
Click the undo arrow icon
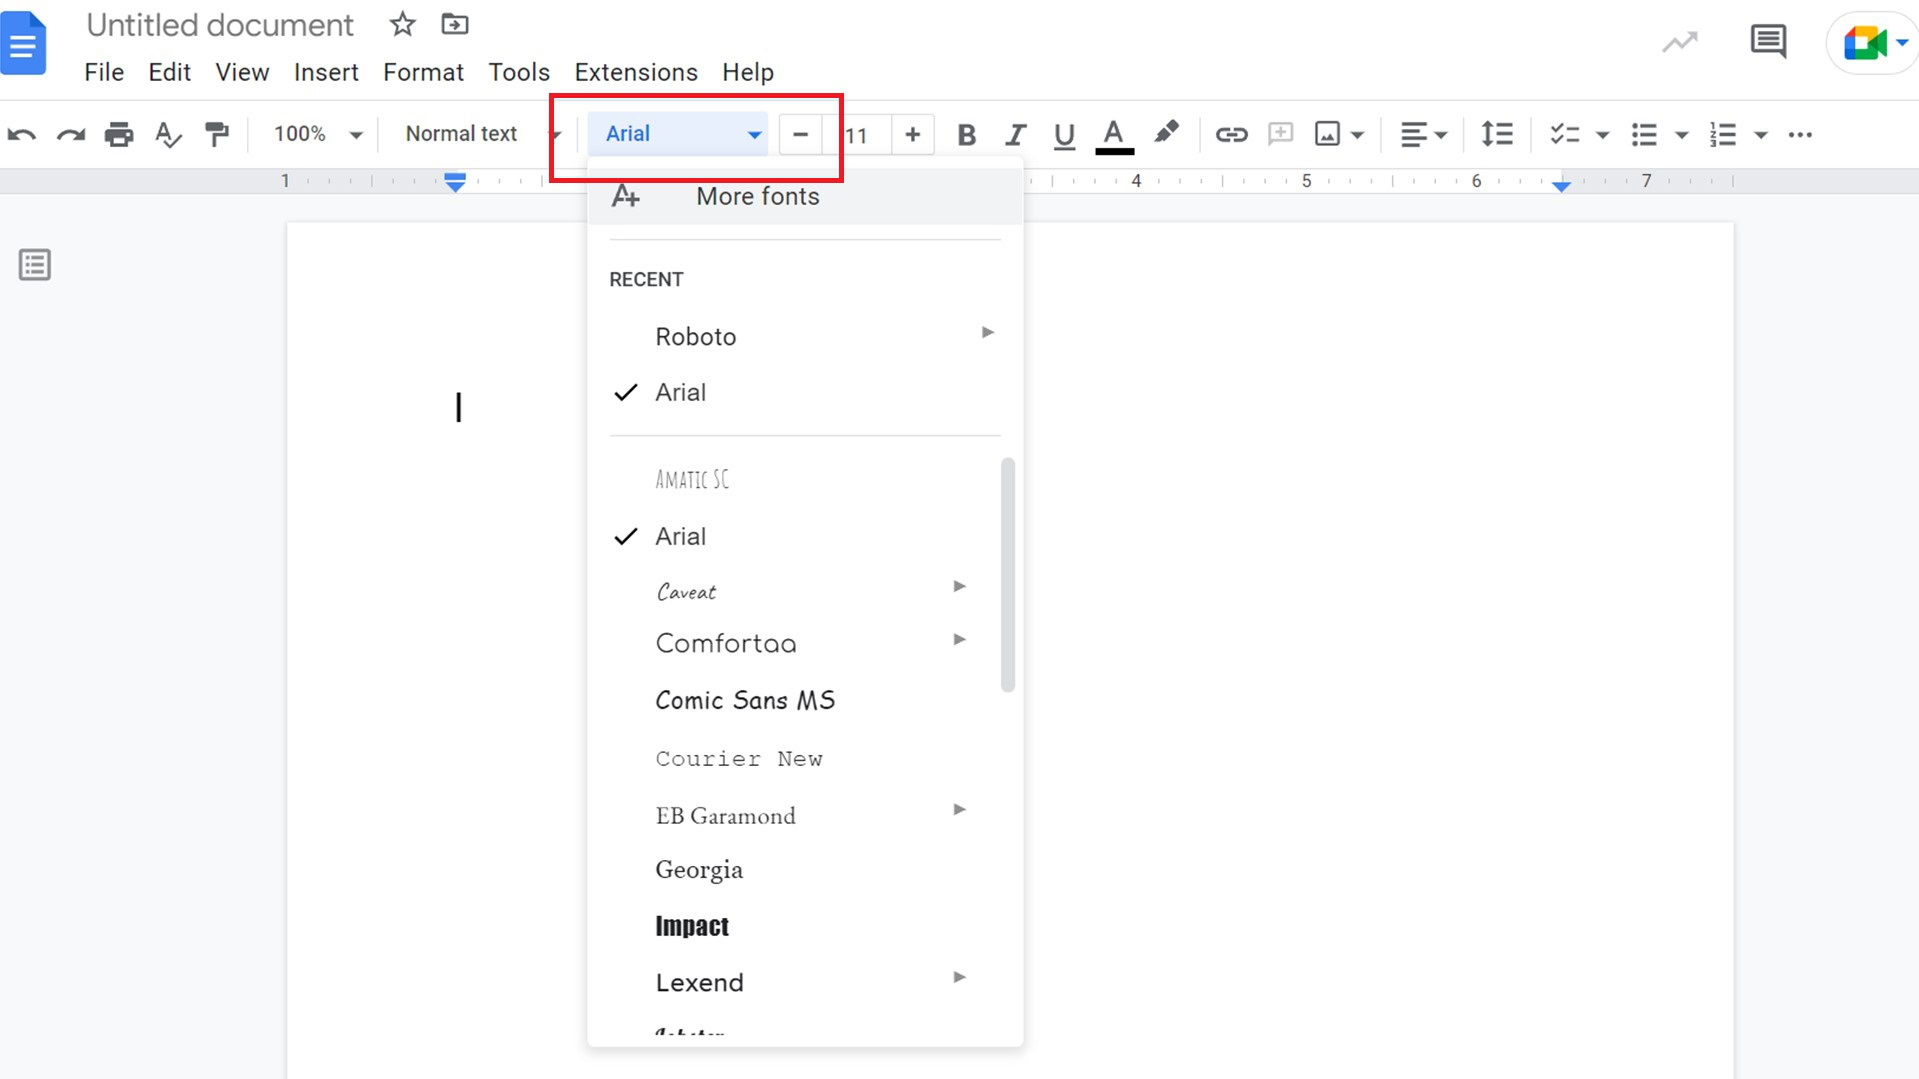[21, 134]
